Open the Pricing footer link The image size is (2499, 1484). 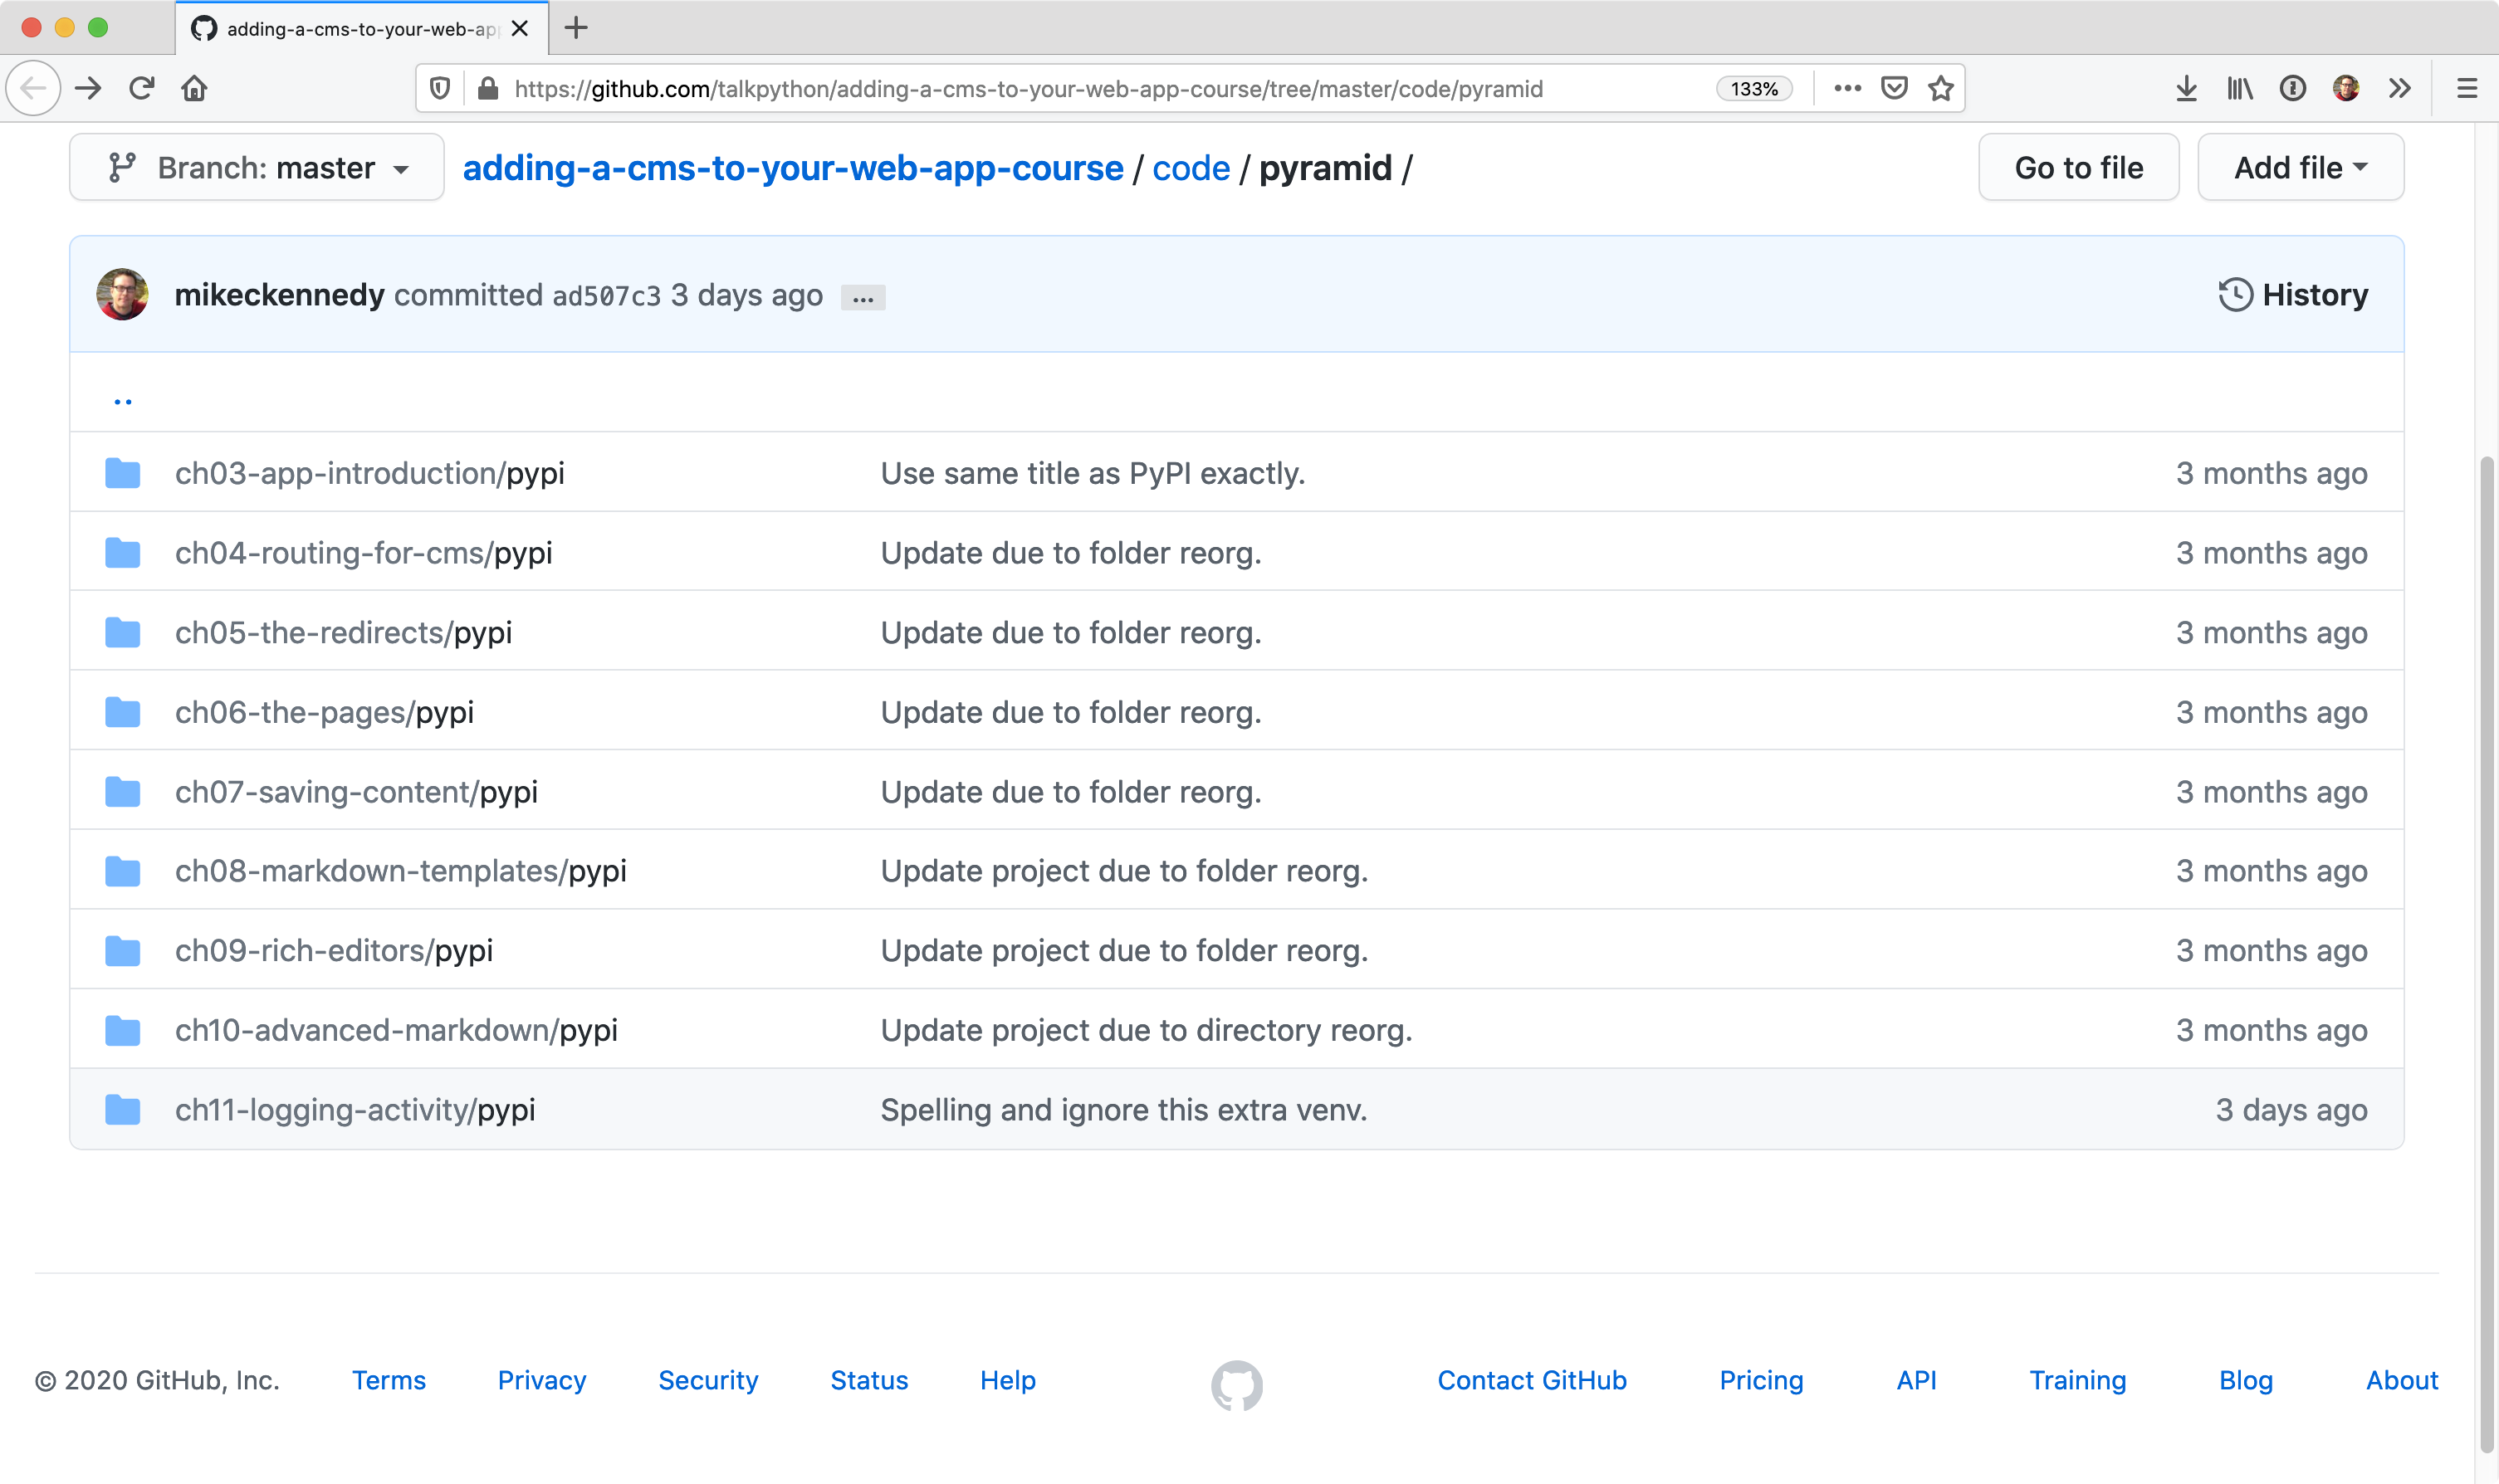point(1761,1381)
